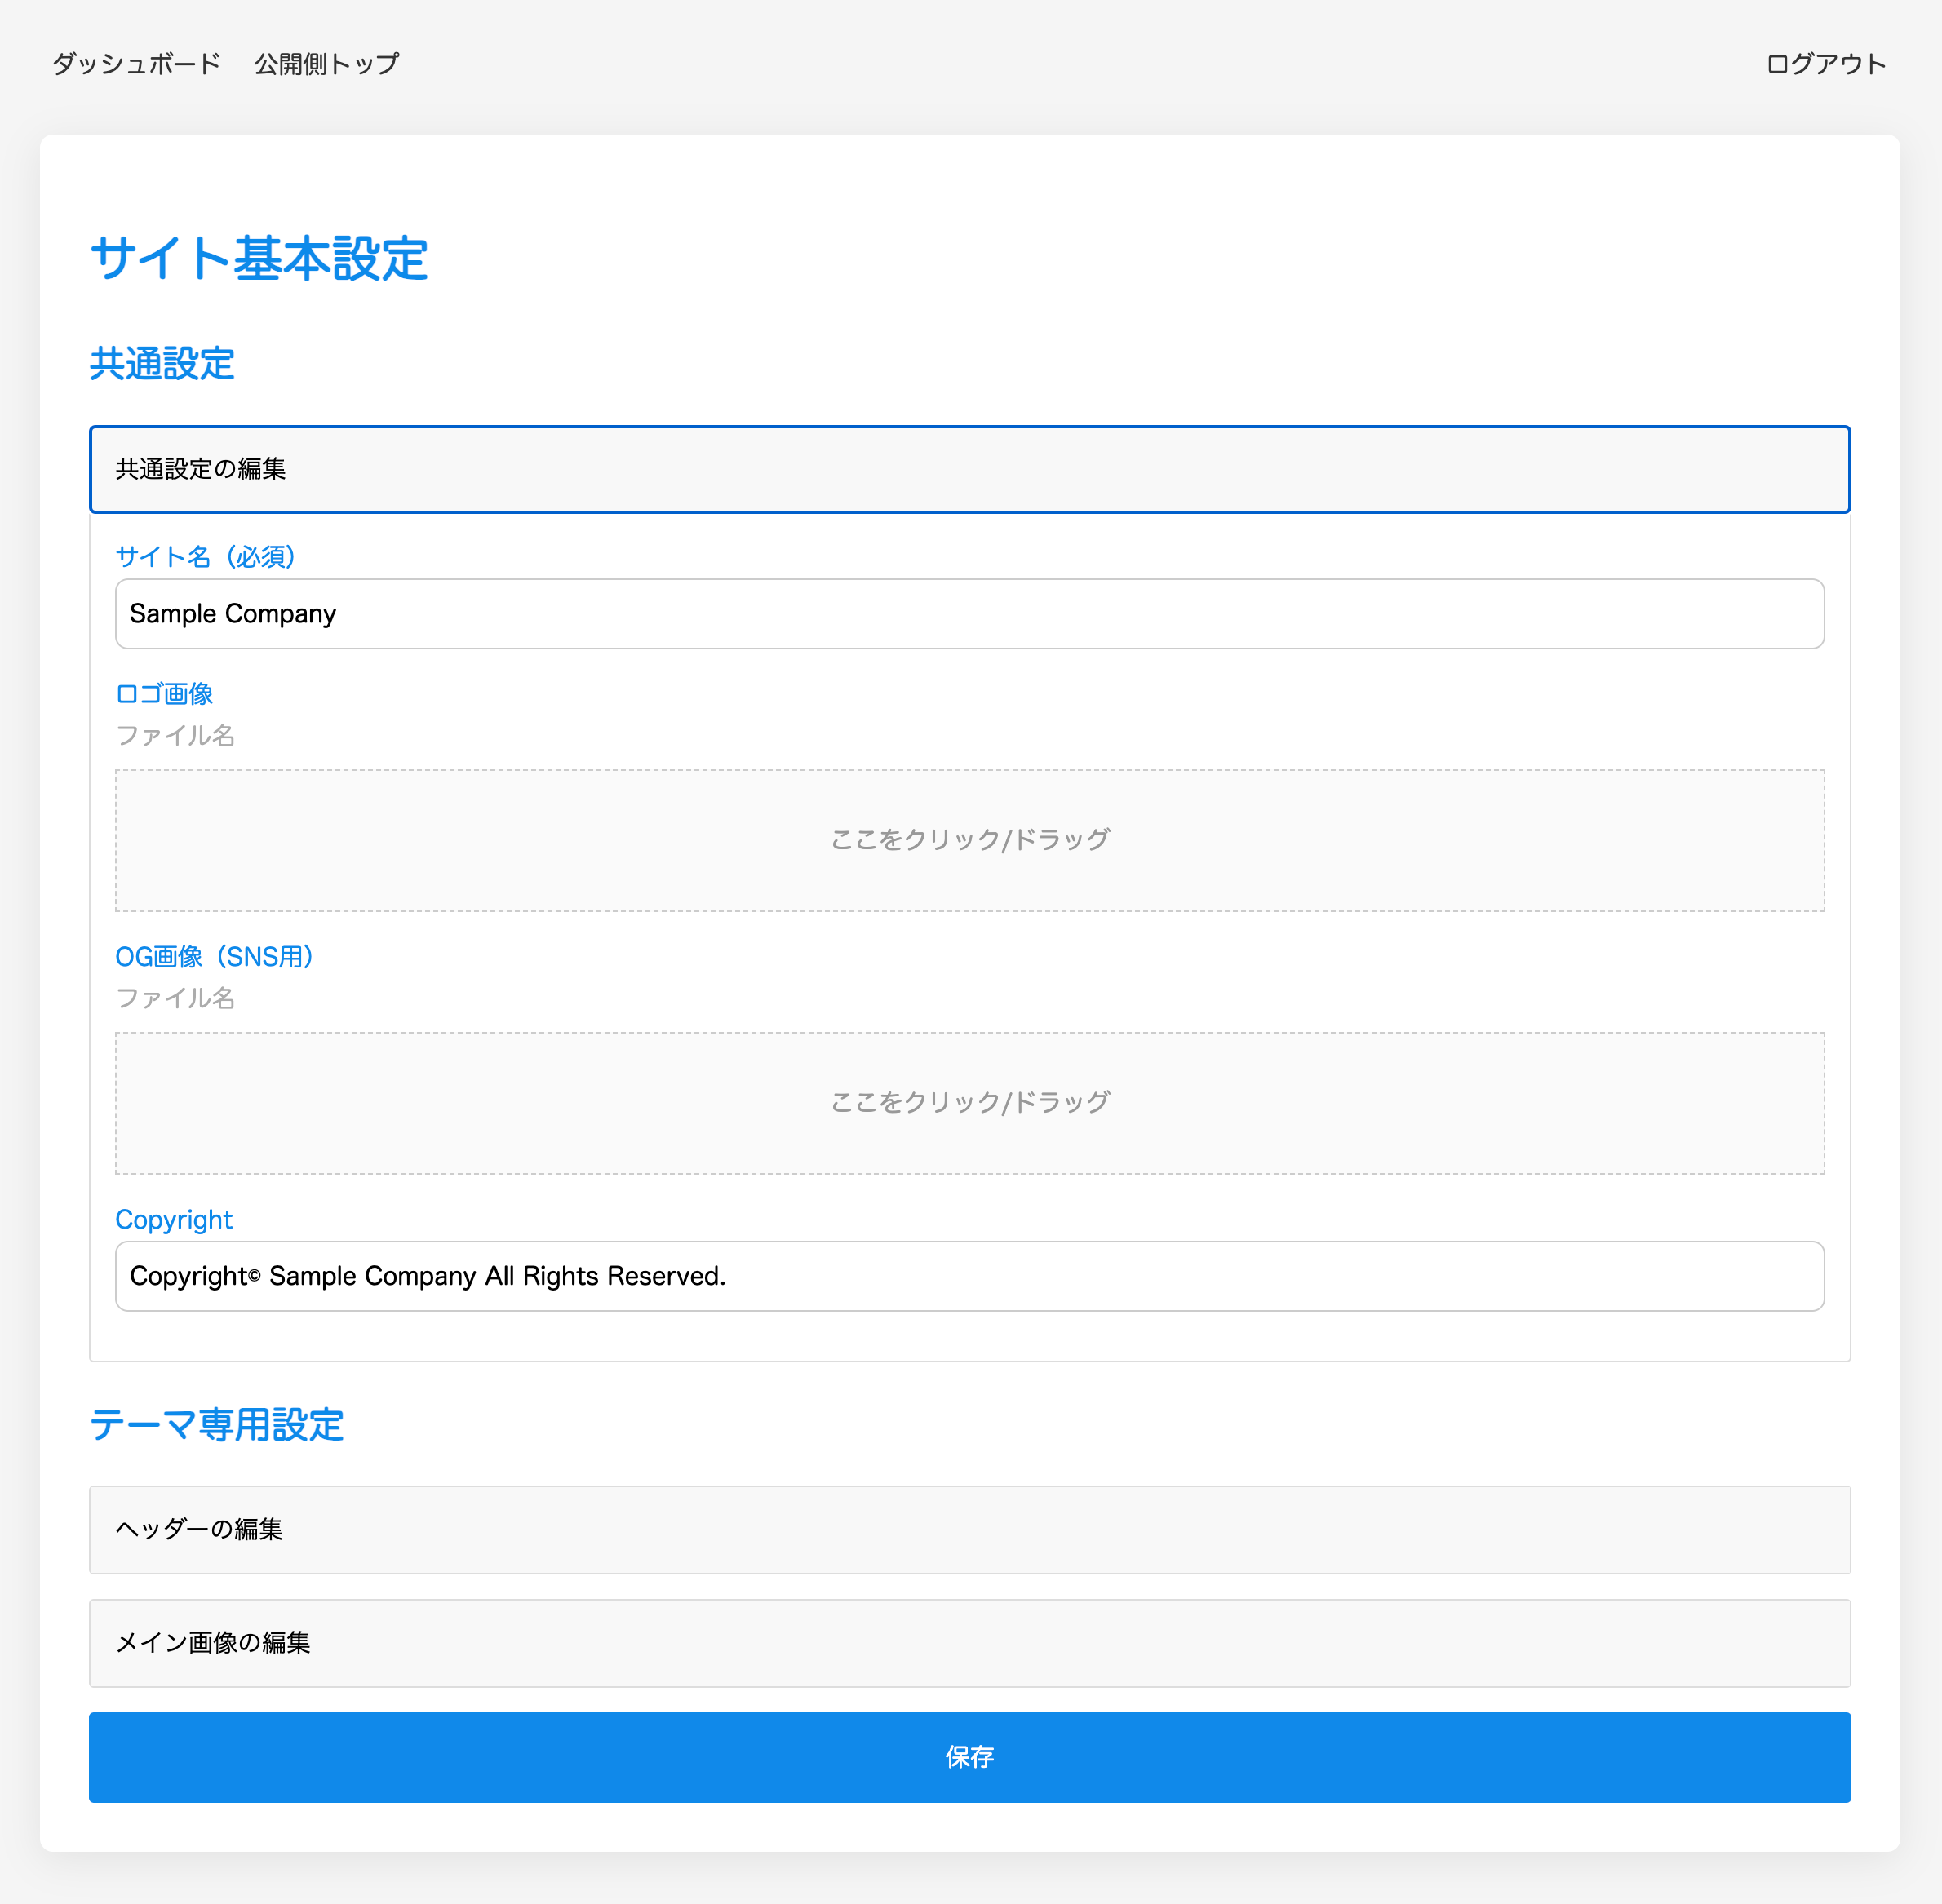Click ファイル名 text under OG画像
1942x1904 pixels.
[175, 998]
